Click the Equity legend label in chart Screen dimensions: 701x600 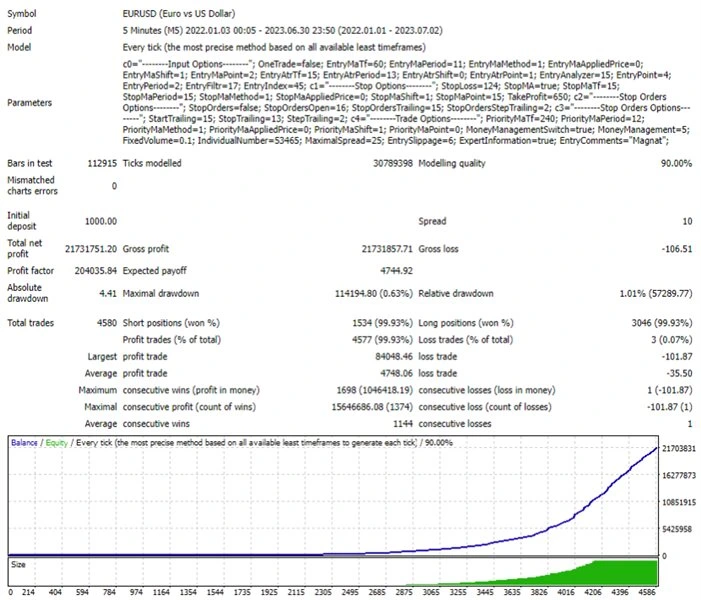(56, 443)
